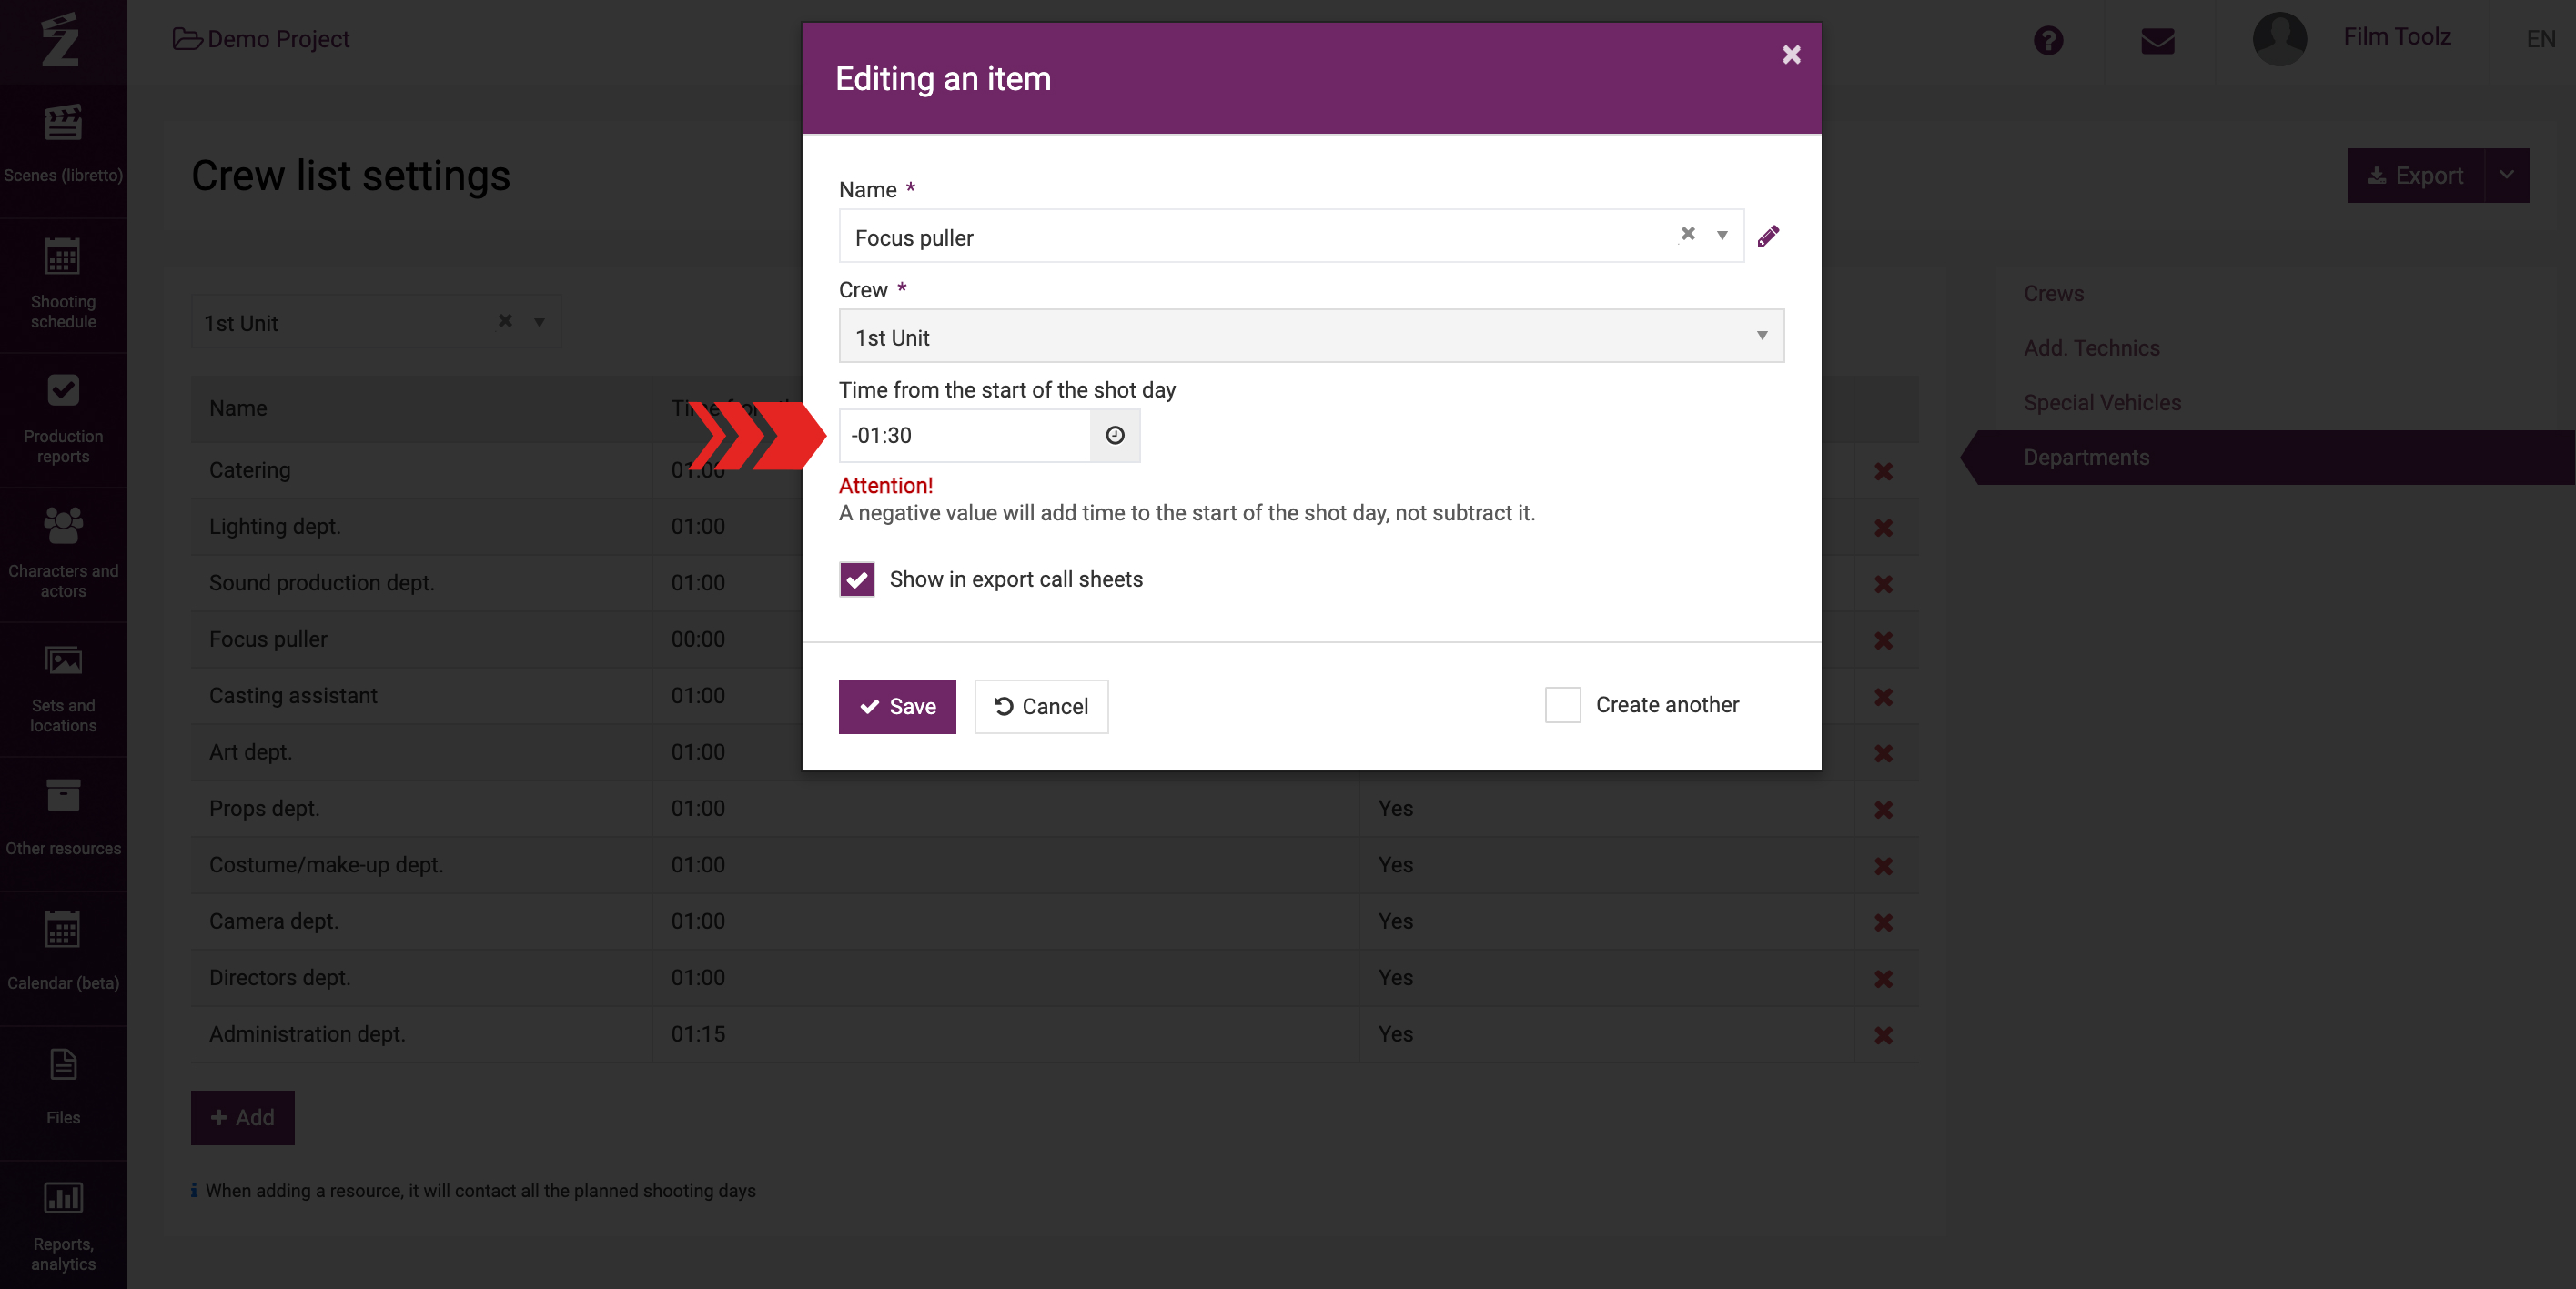The height and width of the screenshot is (1289, 2576).
Task: Close the Editing an item dialog
Action: [x=1791, y=55]
